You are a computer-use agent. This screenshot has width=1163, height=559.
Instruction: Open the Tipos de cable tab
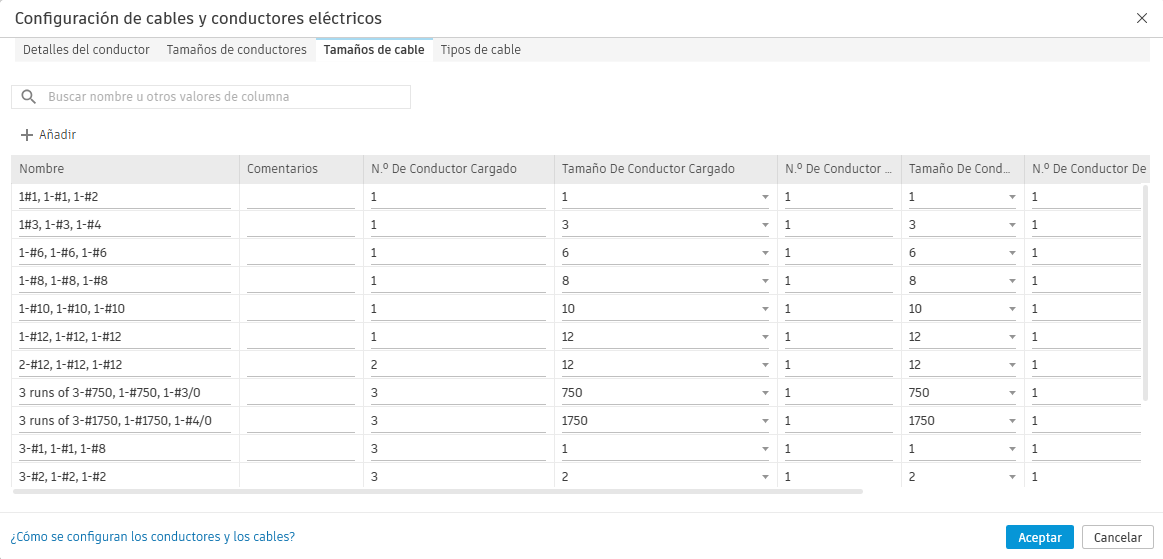pyautogui.click(x=480, y=50)
